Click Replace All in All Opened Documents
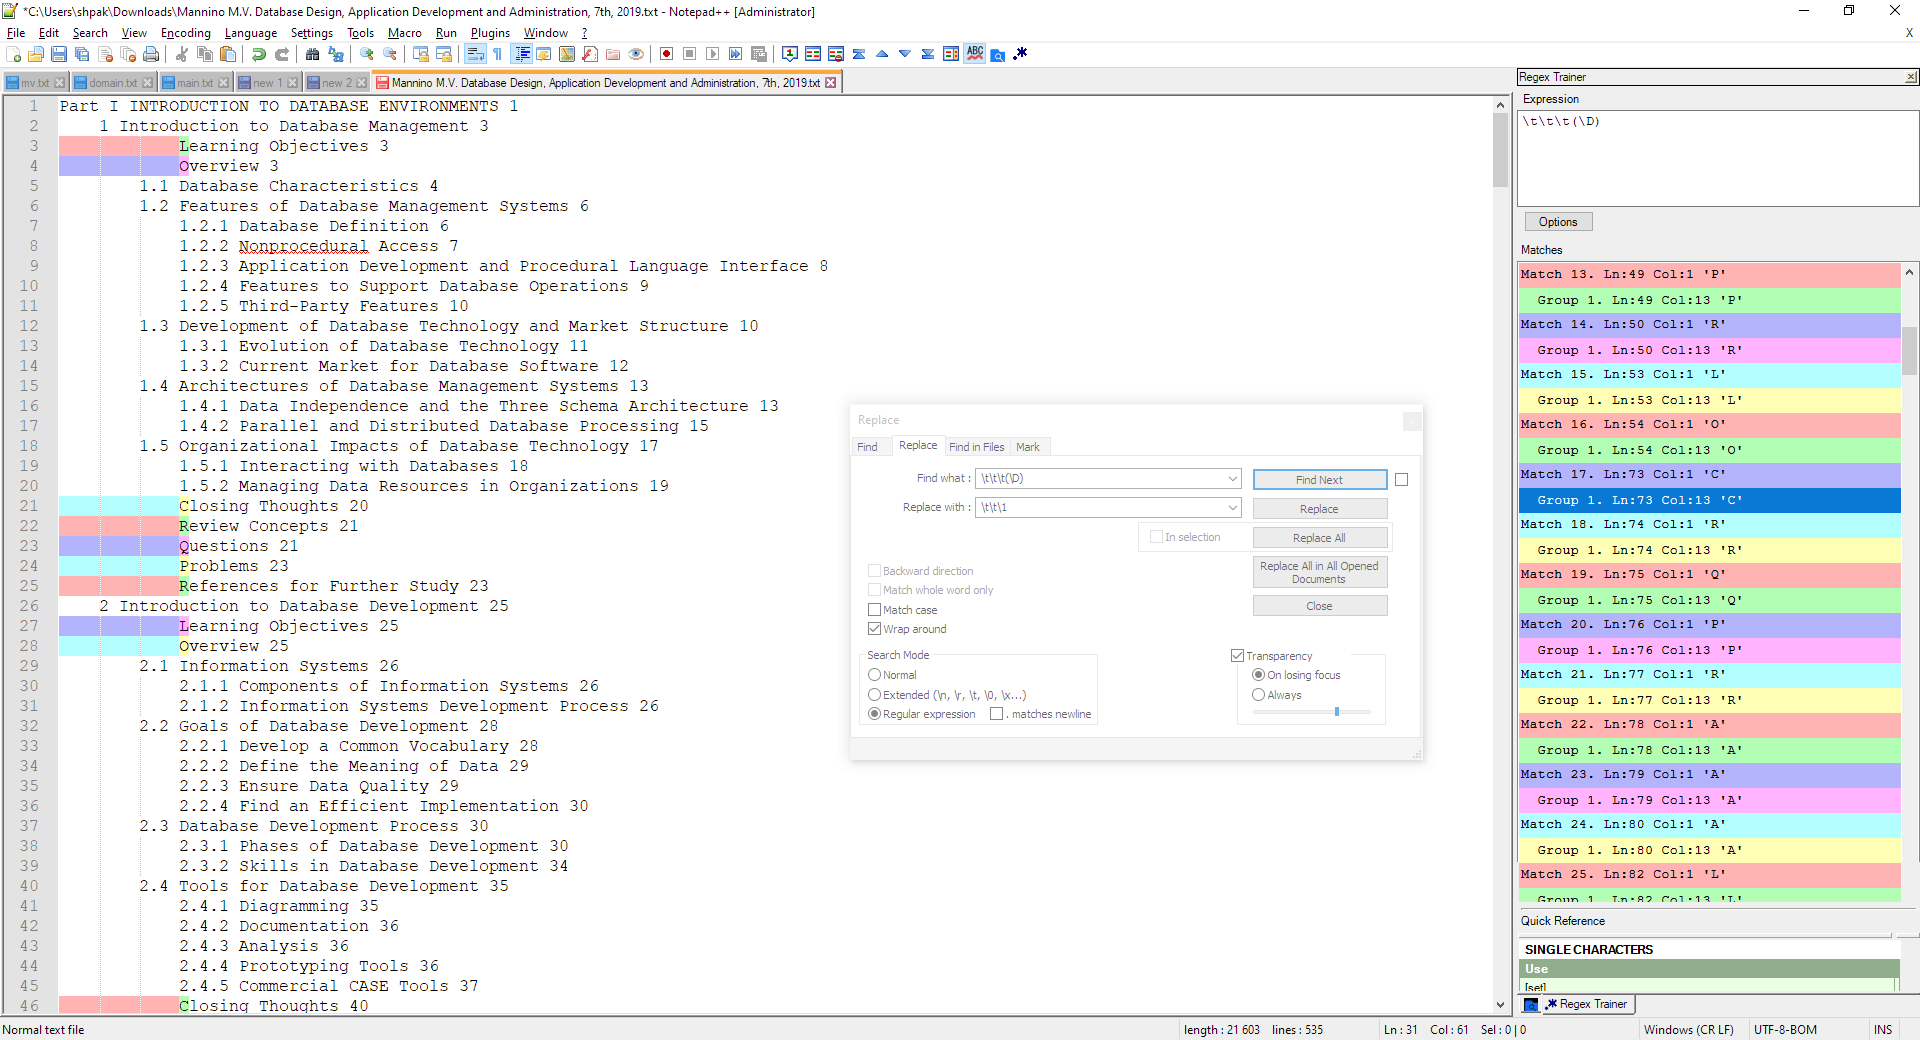The image size is (1920, 1040). tap(1319, 572)
